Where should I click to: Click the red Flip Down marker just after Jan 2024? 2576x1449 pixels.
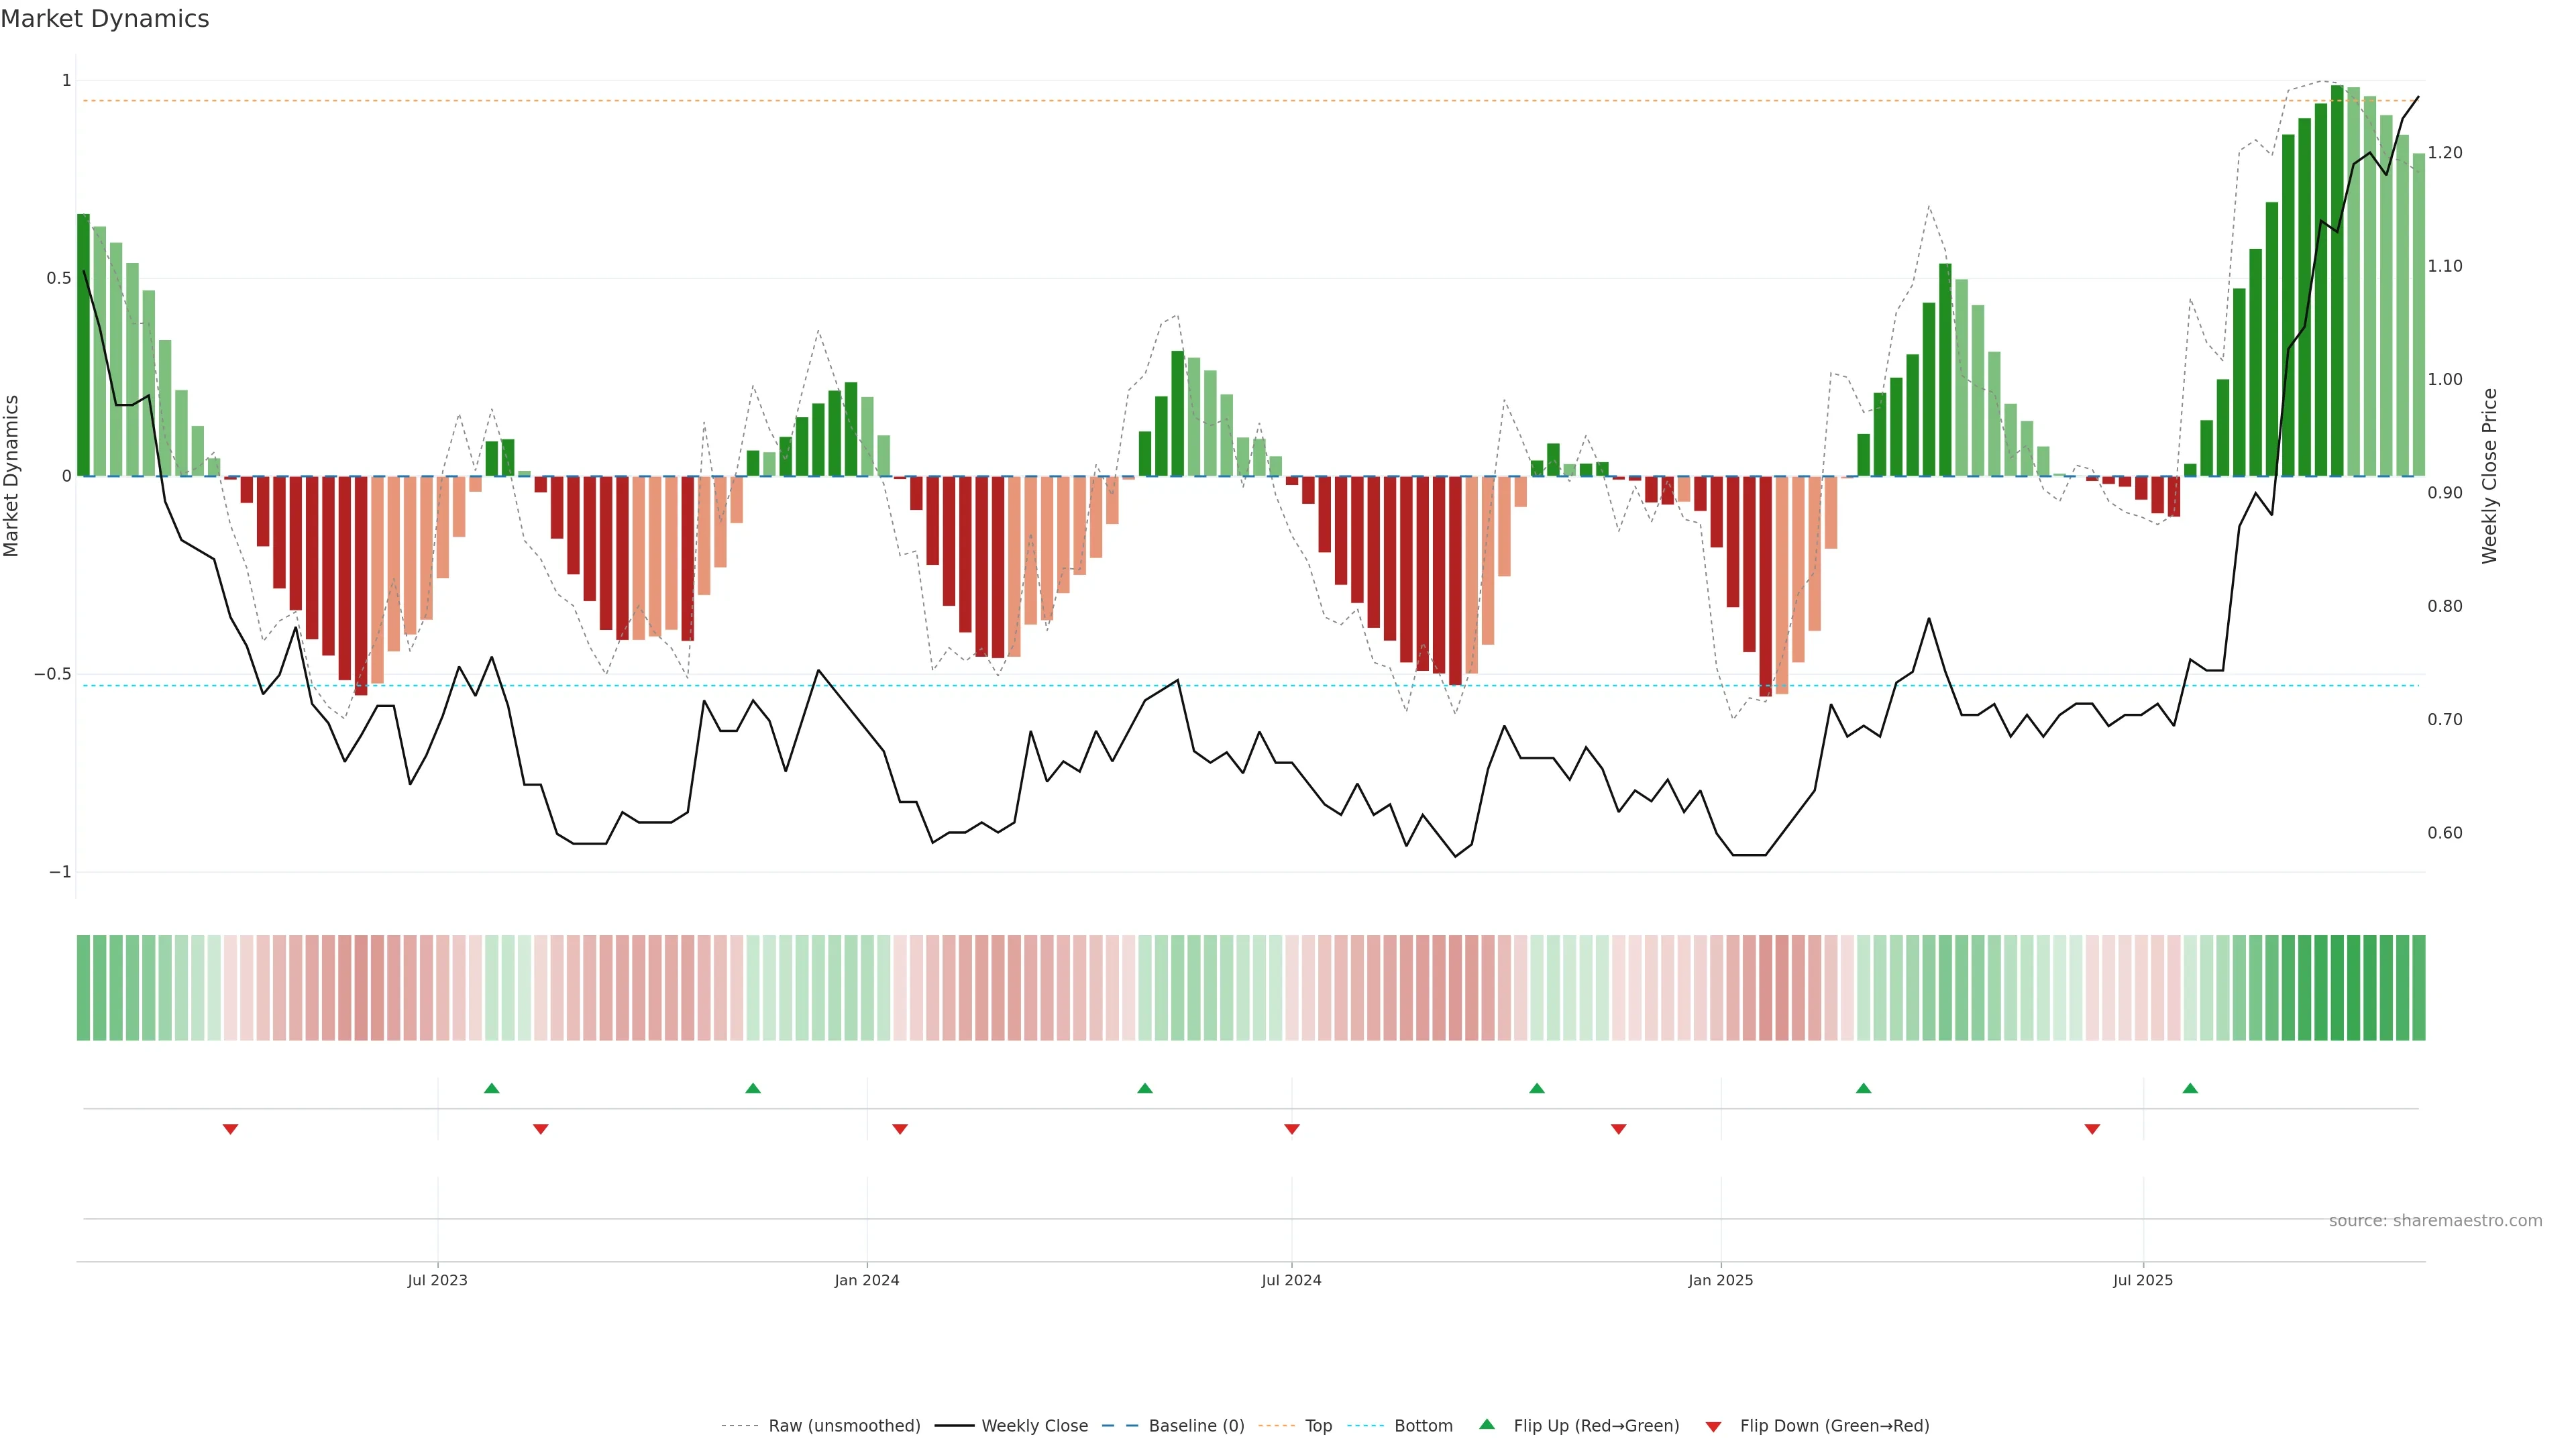(x=899, y=1129)
